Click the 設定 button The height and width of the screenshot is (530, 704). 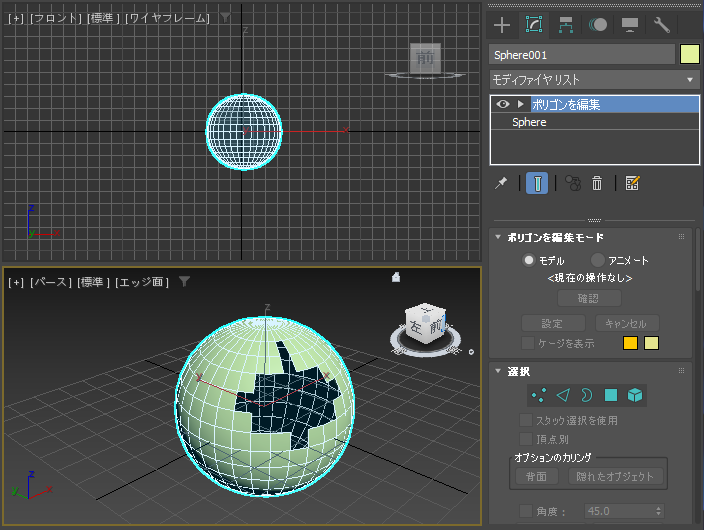[x=553, y=323]
